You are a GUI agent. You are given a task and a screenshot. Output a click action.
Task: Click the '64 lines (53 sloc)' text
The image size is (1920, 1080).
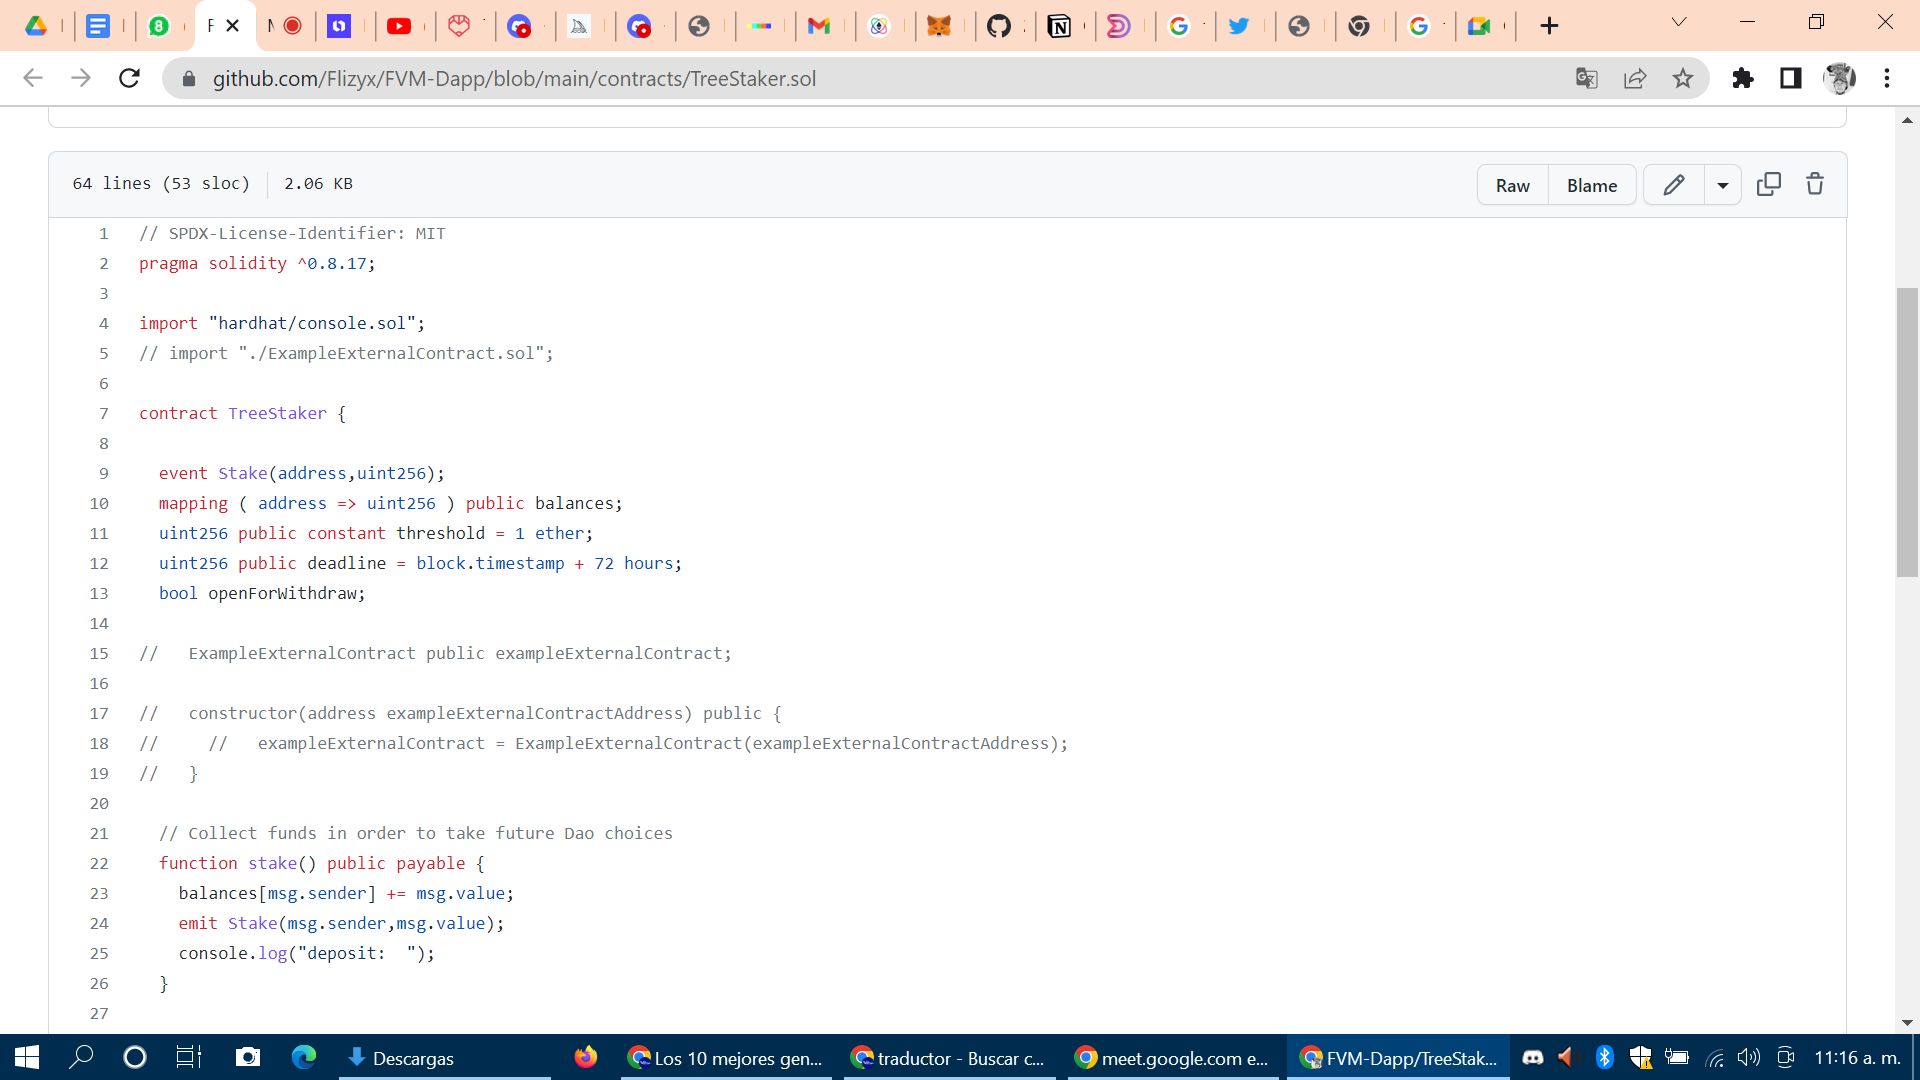[x=161, y=183]
